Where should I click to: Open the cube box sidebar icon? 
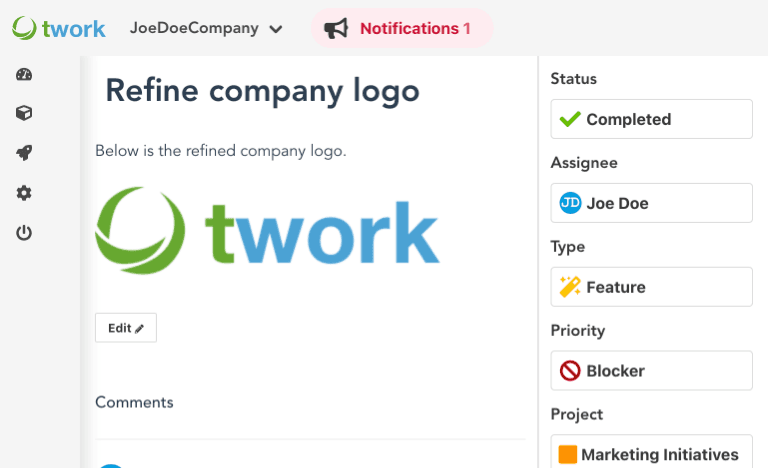24,113
